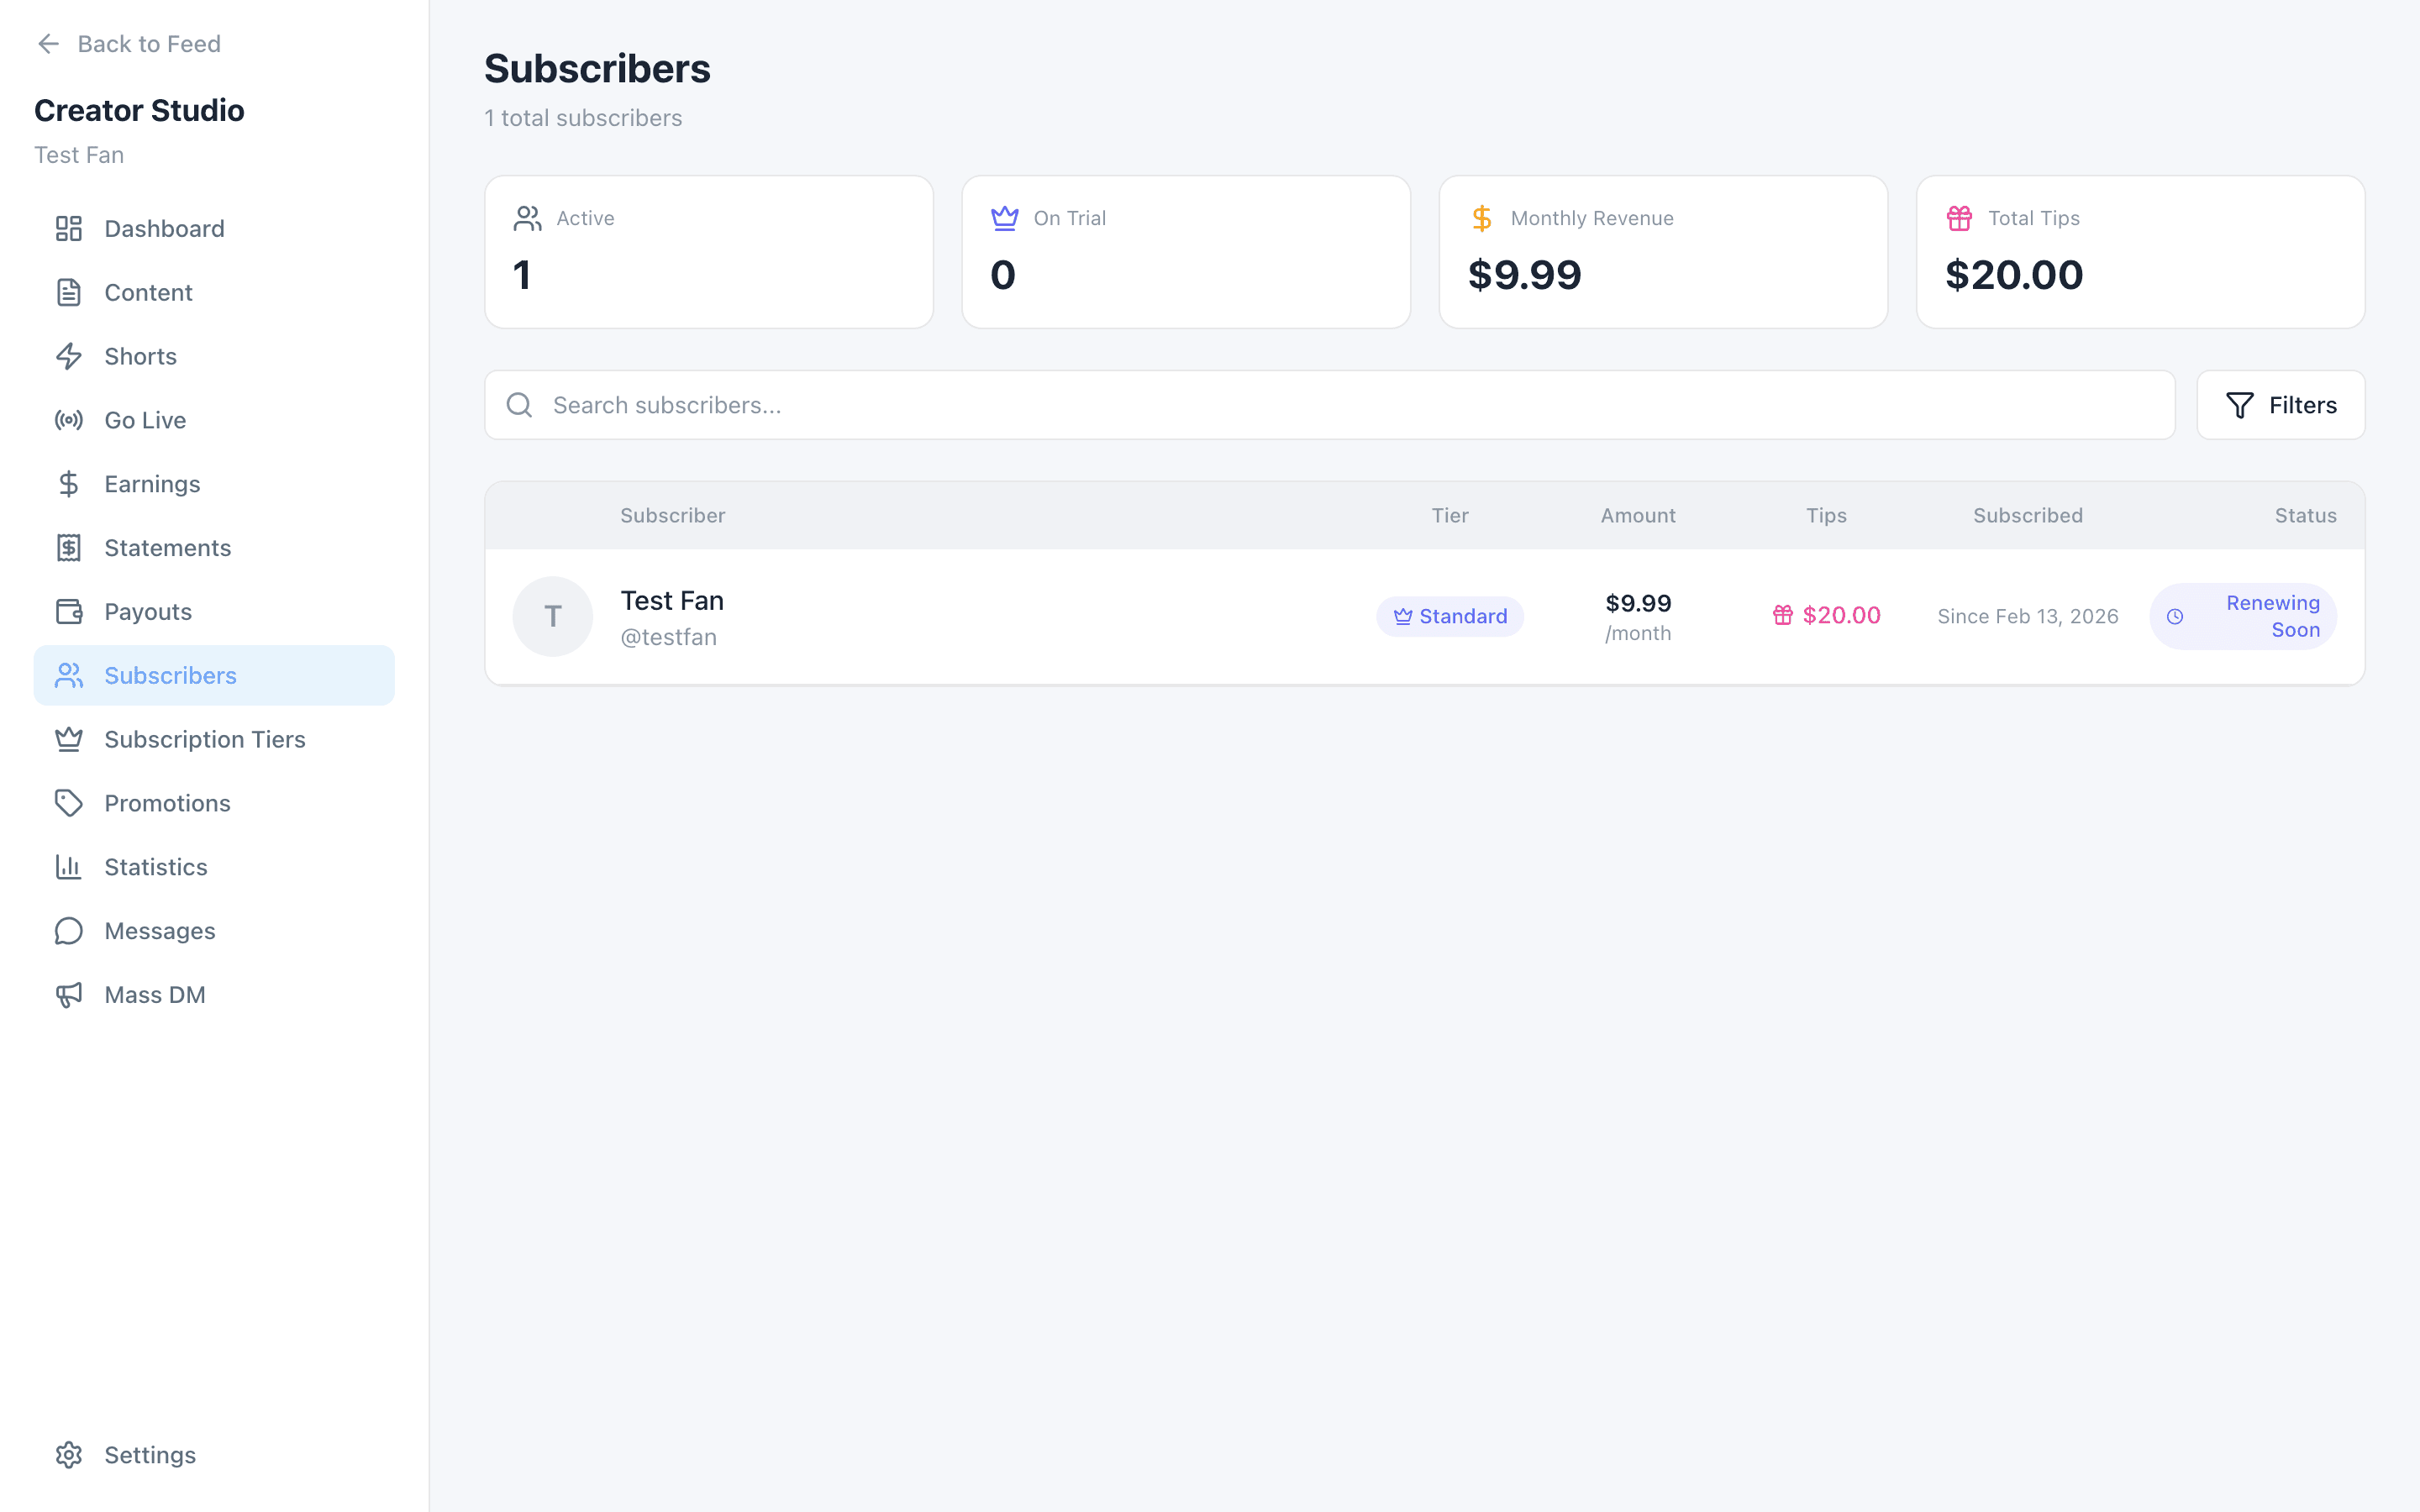This screenshot has width=2420, height=1512.
Task: Open Go Live in the sidebar
Action: pyautogui.click(x=214, y=421)
